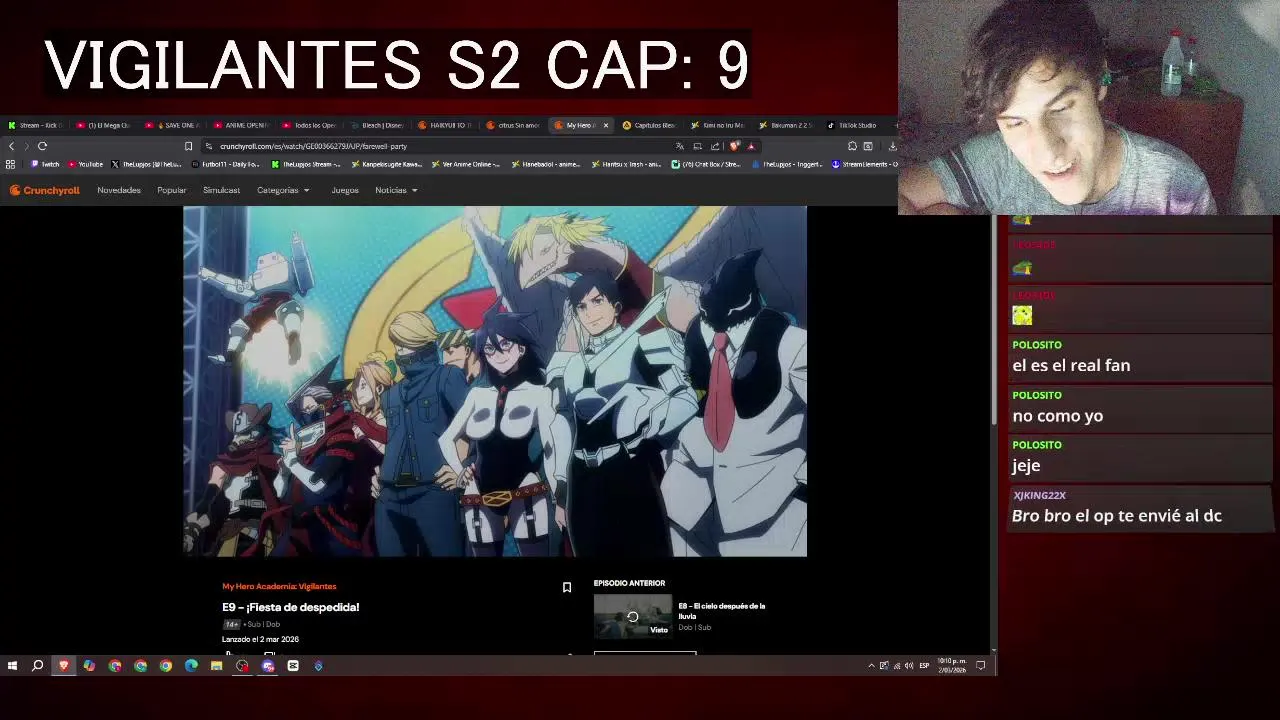Open the Ver Anime Online bookmark
The image size is (1280, 720).
466,164
